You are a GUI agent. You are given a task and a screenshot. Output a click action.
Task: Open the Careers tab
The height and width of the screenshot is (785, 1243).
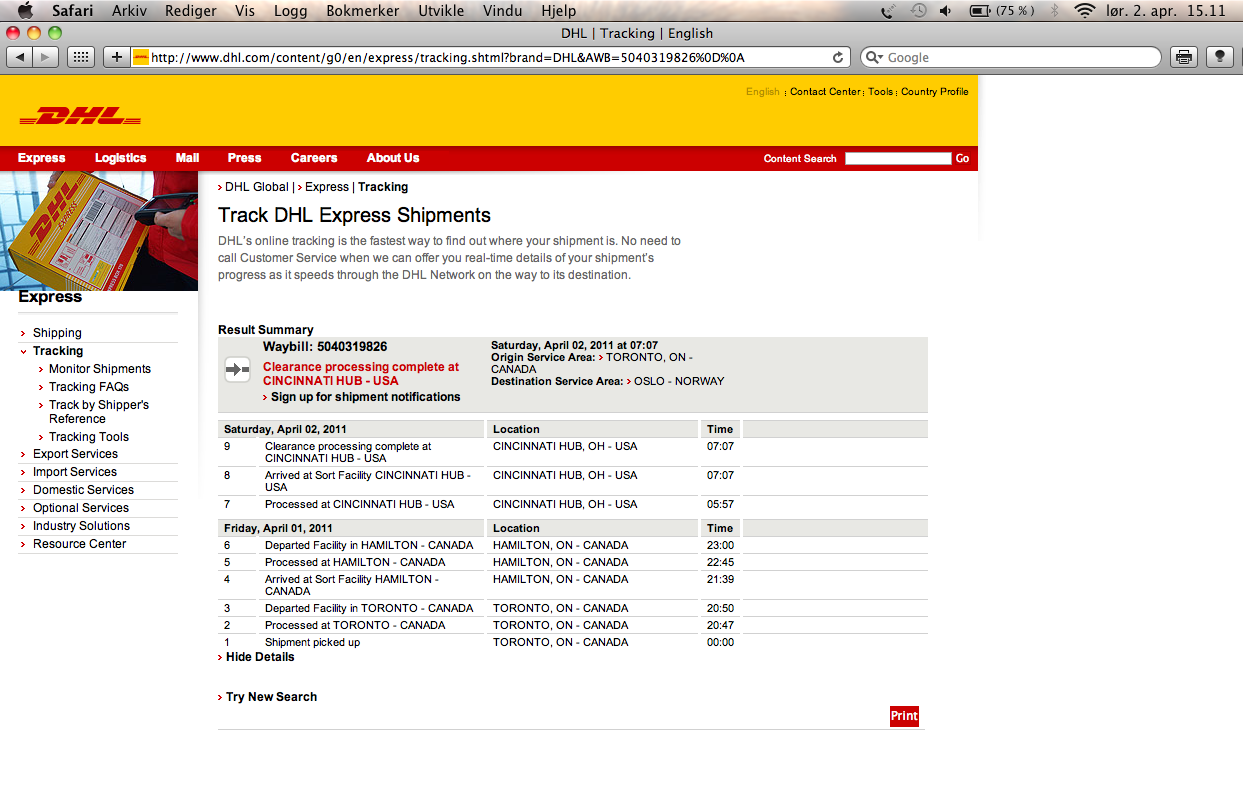314,158
